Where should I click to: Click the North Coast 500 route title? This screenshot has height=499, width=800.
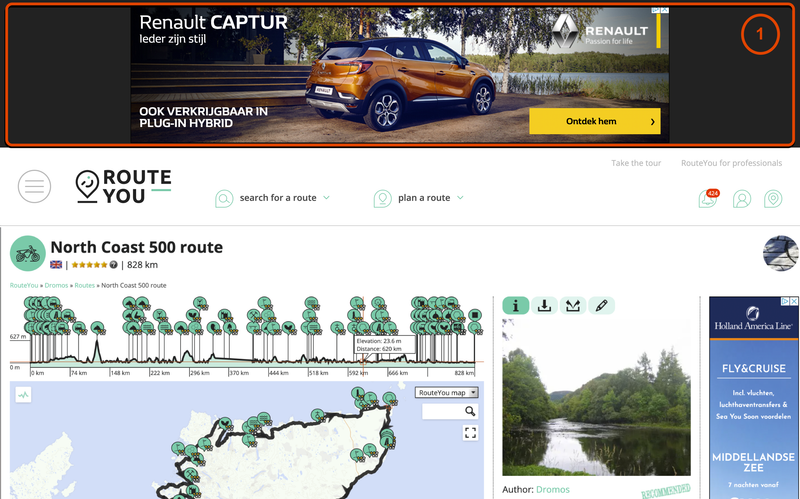click(x=137, y=247)
